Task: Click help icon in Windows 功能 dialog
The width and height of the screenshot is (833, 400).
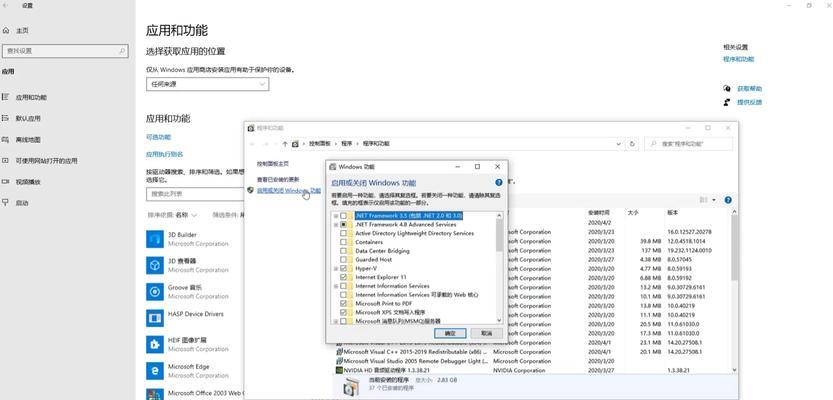Action: tap(499, 182)
